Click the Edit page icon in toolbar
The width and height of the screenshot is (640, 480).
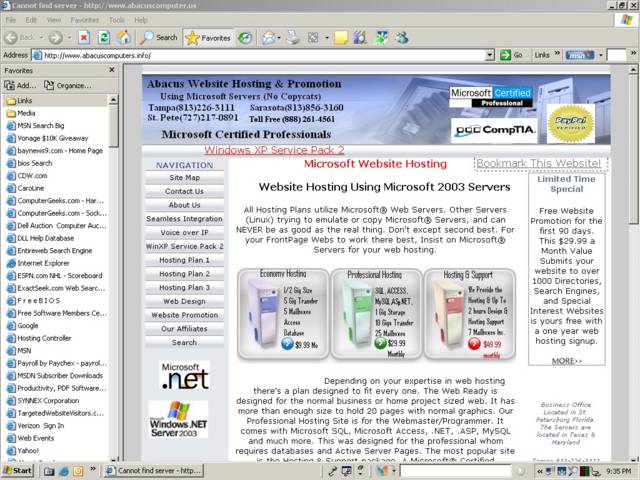coord(313,38)
